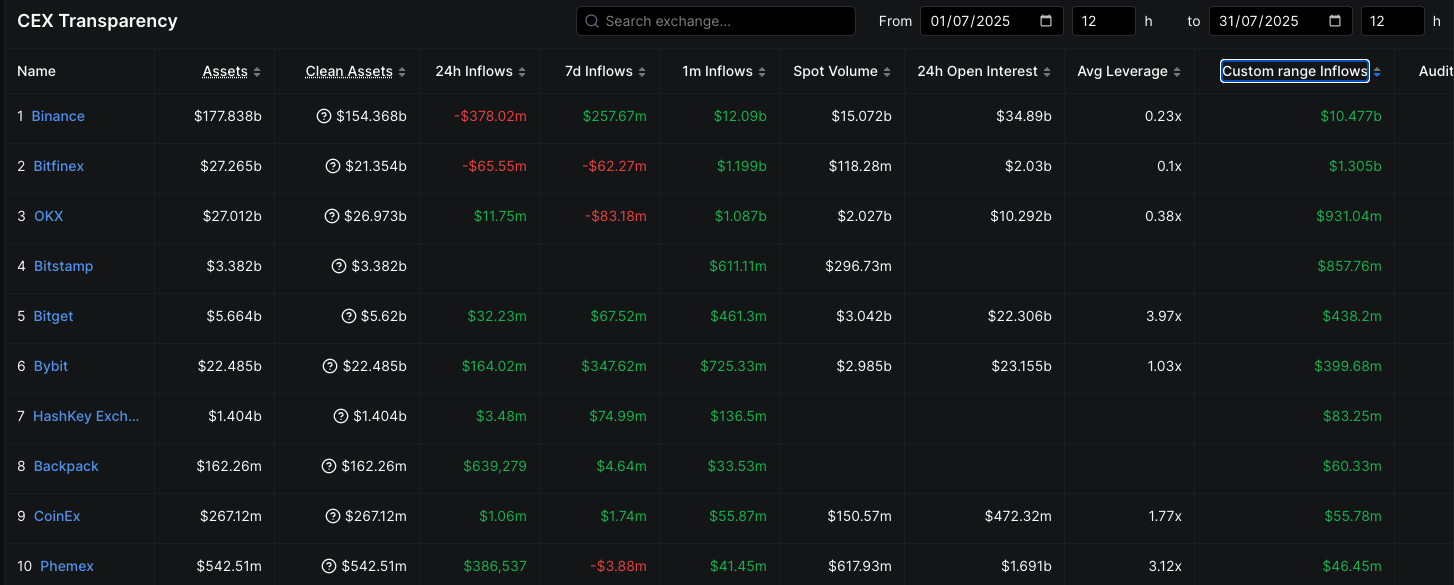The image size is (1454, 585).
Task: Open the Bitget exchange link
Action: pos(53,316)
